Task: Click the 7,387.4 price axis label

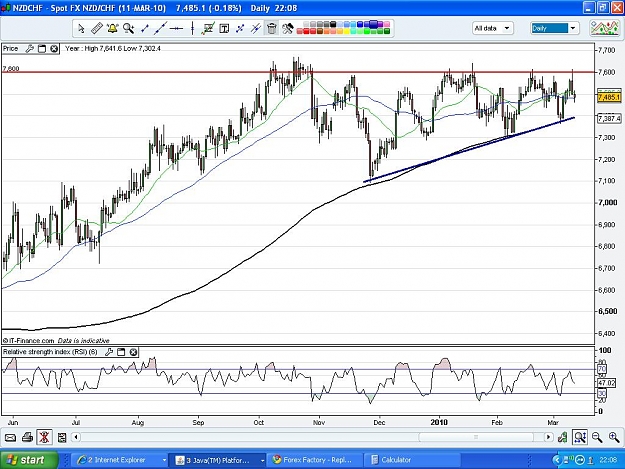Action: click(x=609, y=118)
